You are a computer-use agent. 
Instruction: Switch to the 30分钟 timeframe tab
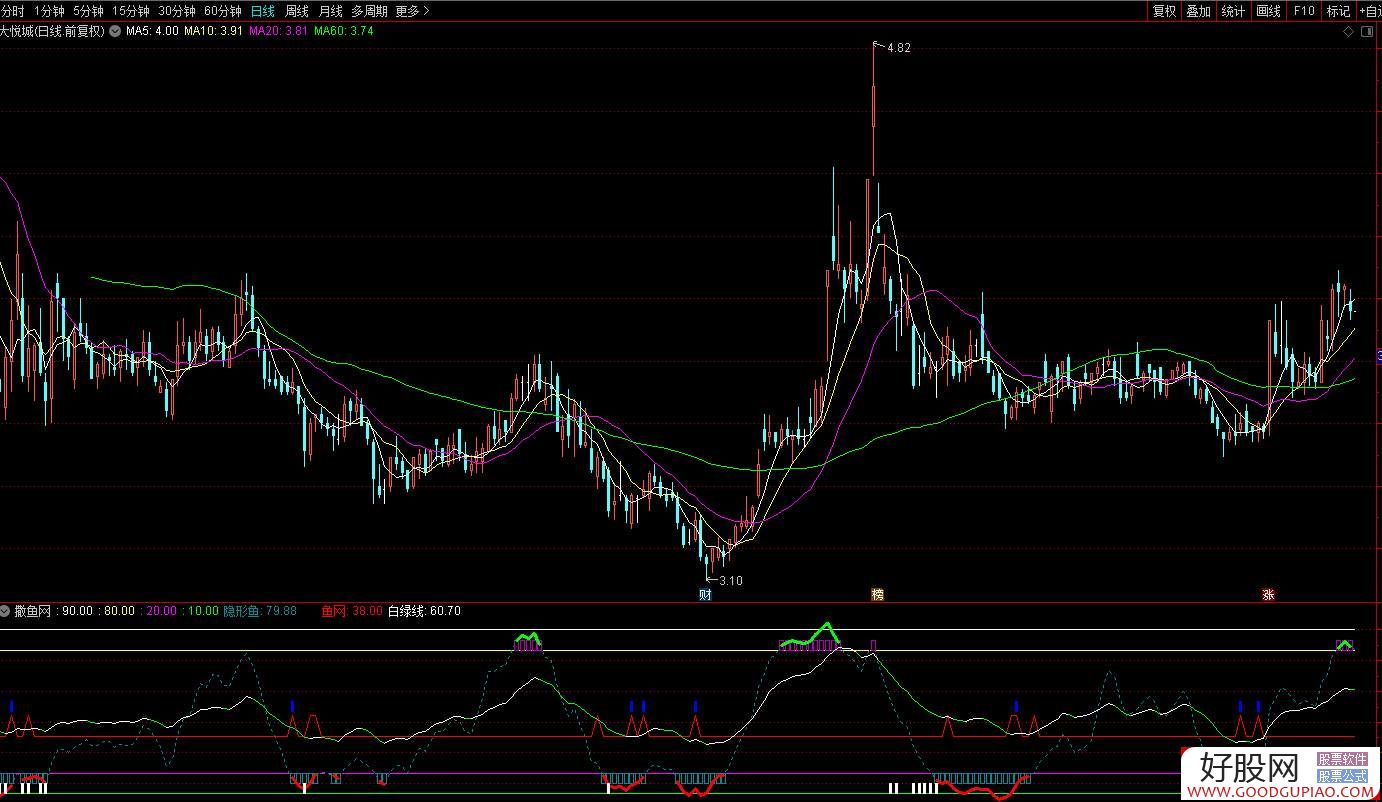point(177,11)
